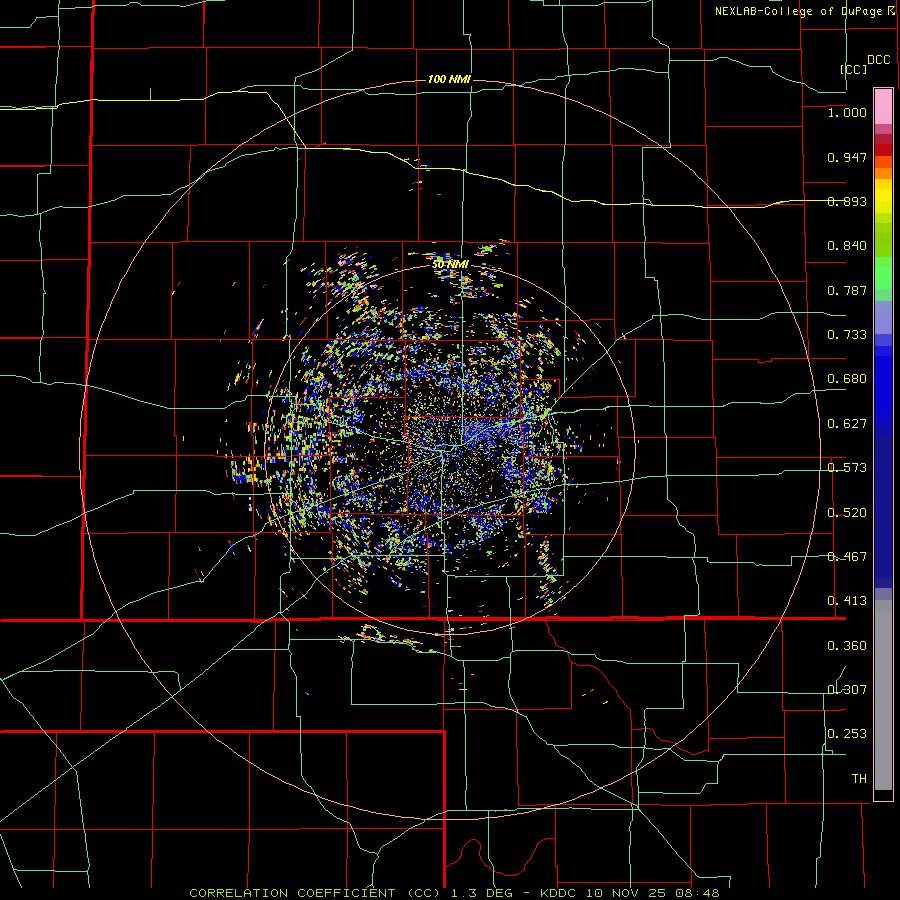Pick the pink segment of the color bar
Image resolution: width=900 pixels, height=900 pixels.
(883, 107)
